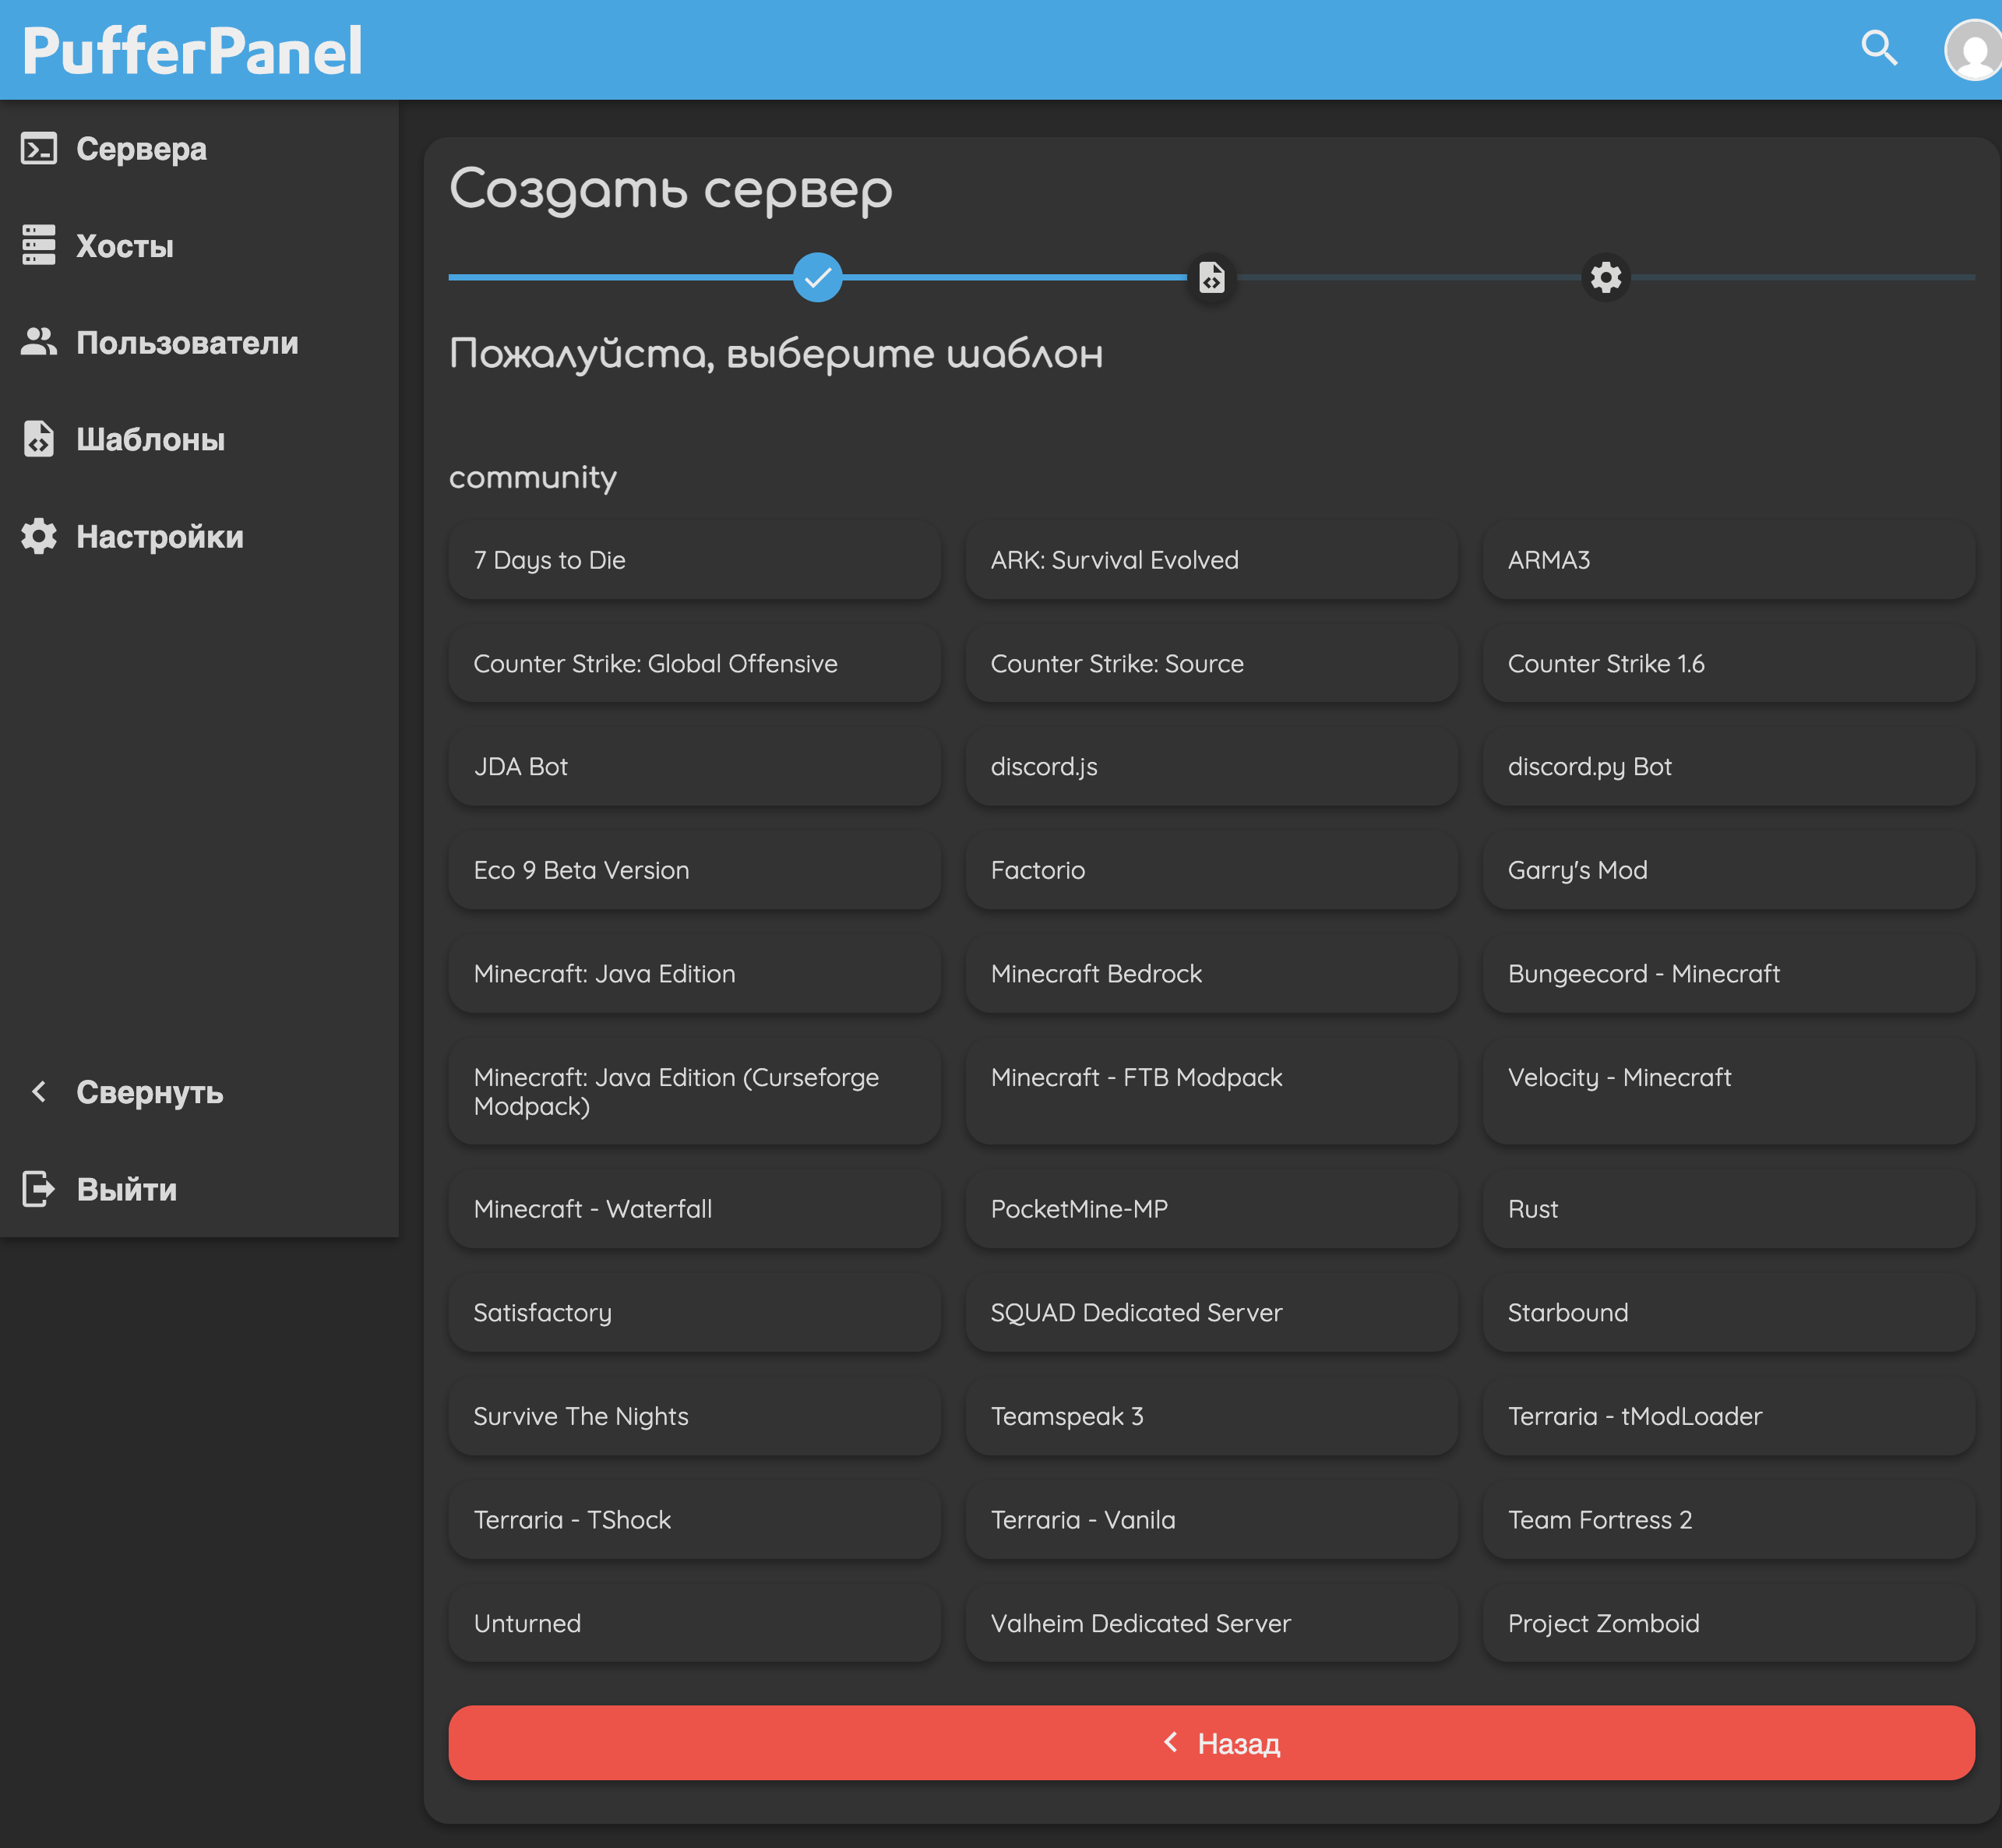Collapse sidebar with the chevron icon
This screenshot has height=1848, width=2002.
[39, 1092]
